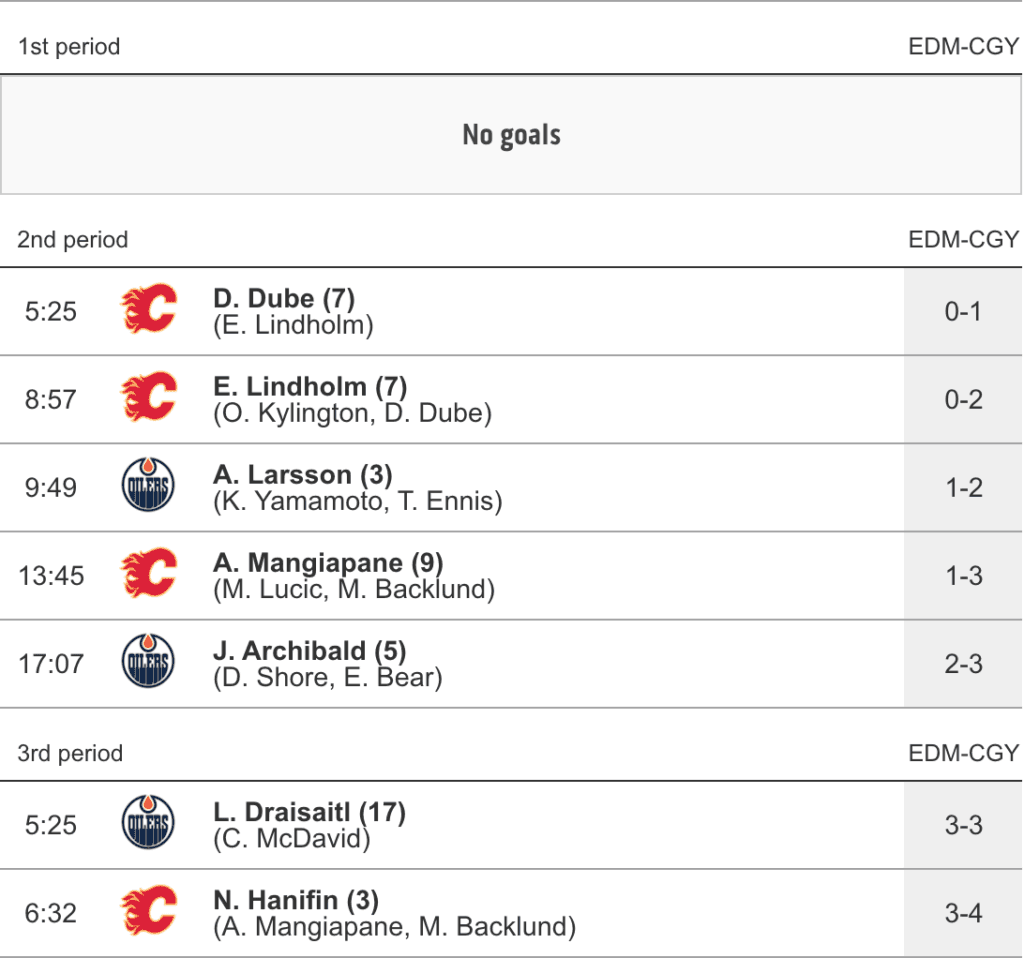Click the 3-4 score cell
Viewport: 1024px width, 958px height.
point(963,913)
